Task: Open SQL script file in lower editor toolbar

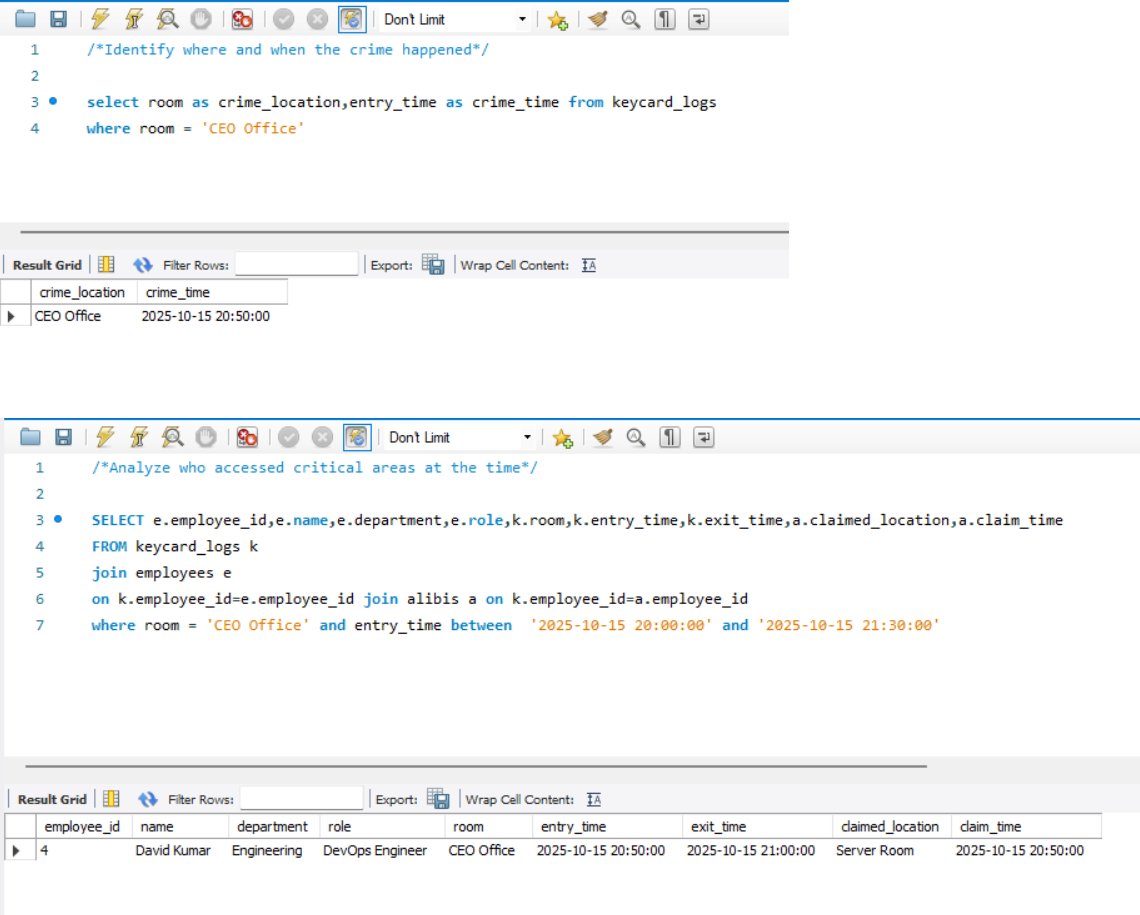Action: pos(31,437)
